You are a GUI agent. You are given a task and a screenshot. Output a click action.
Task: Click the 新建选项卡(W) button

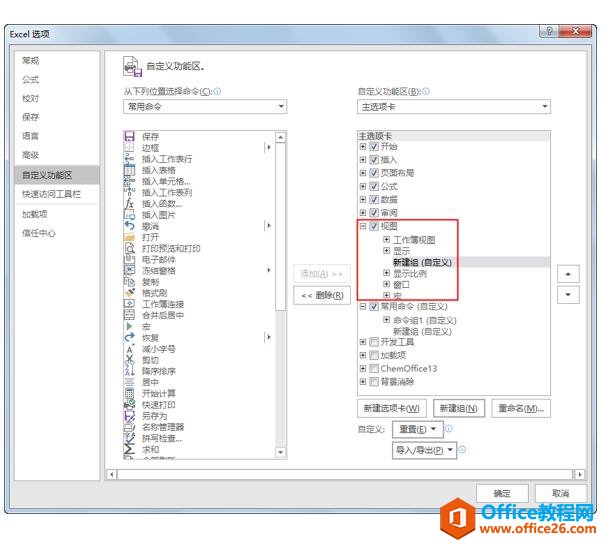click(x=391, y=408)
